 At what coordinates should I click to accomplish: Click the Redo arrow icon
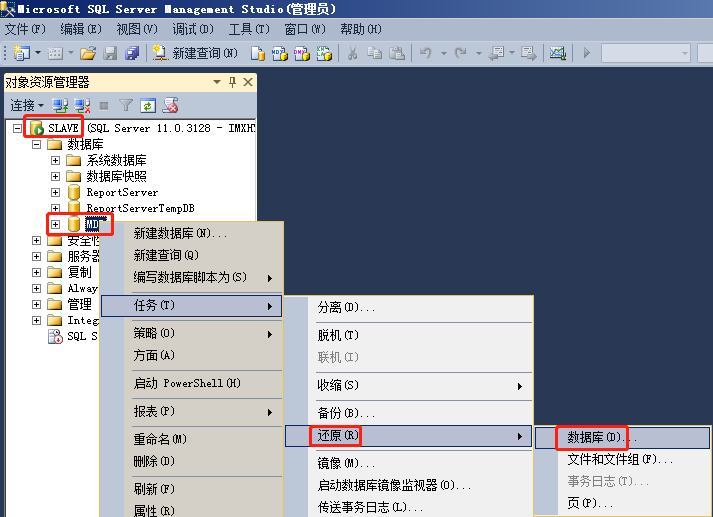(x=461, y=53)
